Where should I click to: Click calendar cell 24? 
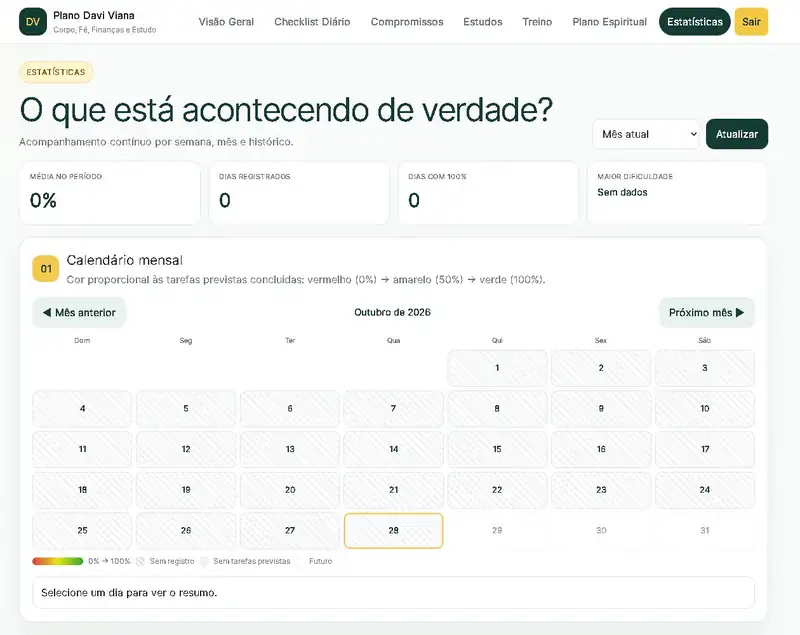(705, 490)
